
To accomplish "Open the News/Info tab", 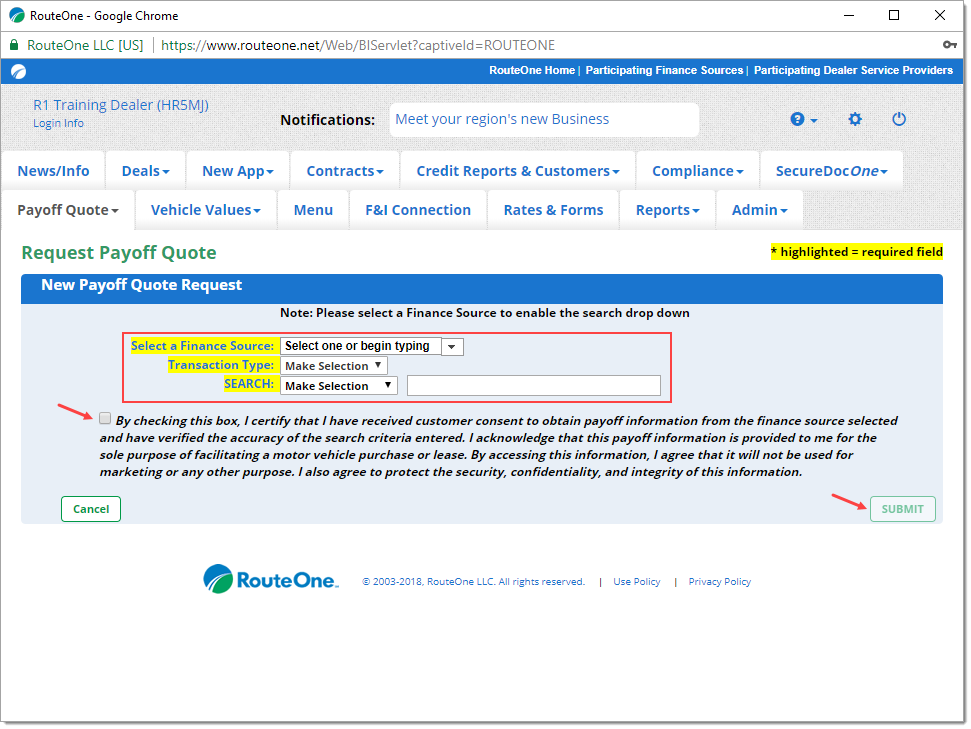I will [53, 171].
